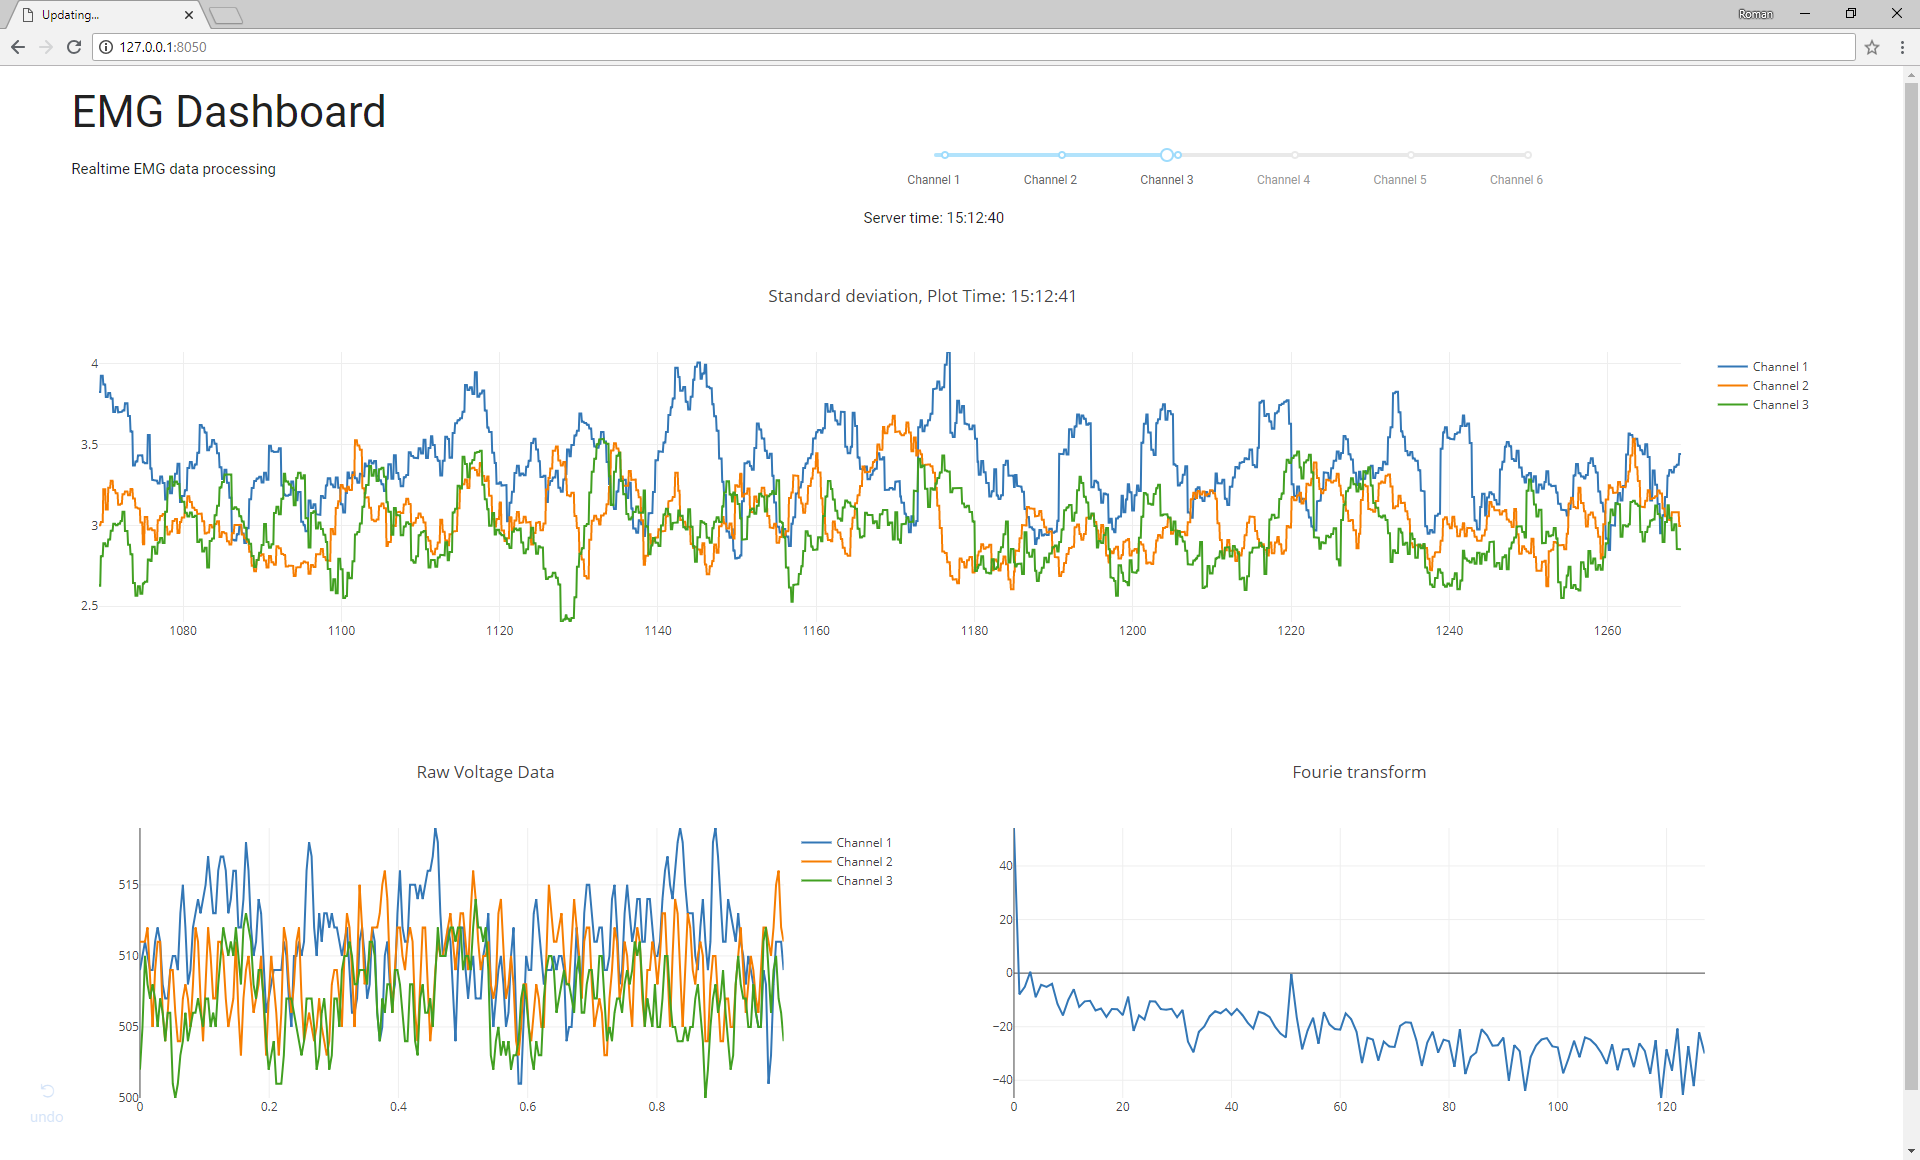
Task: Hide Channel 3 in Raw Voltage legend
Action: pyautogui.click(x=863, y=881)
